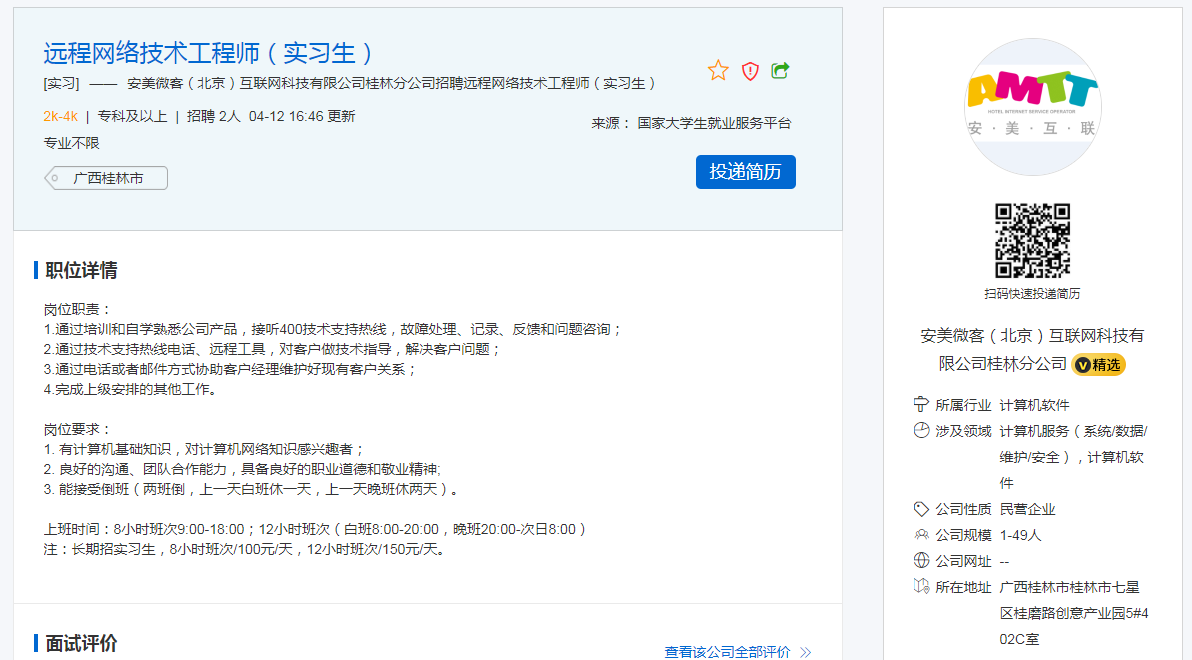Click the 职位详情 section heading
Image resolution: width=1192 pixels, height=660 pixels.
[81, 270]
